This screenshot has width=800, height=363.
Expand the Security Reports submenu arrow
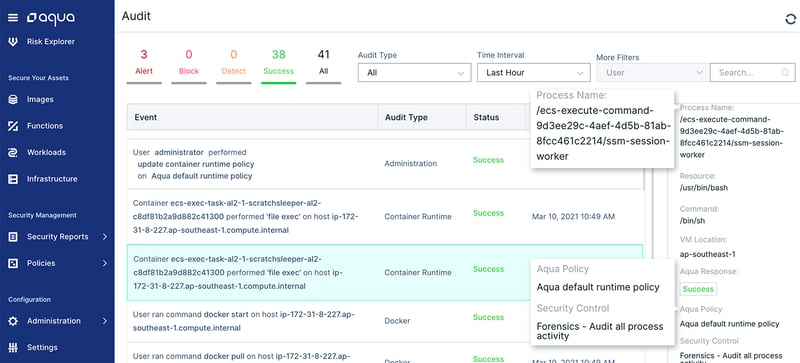[x=105, y=237]
